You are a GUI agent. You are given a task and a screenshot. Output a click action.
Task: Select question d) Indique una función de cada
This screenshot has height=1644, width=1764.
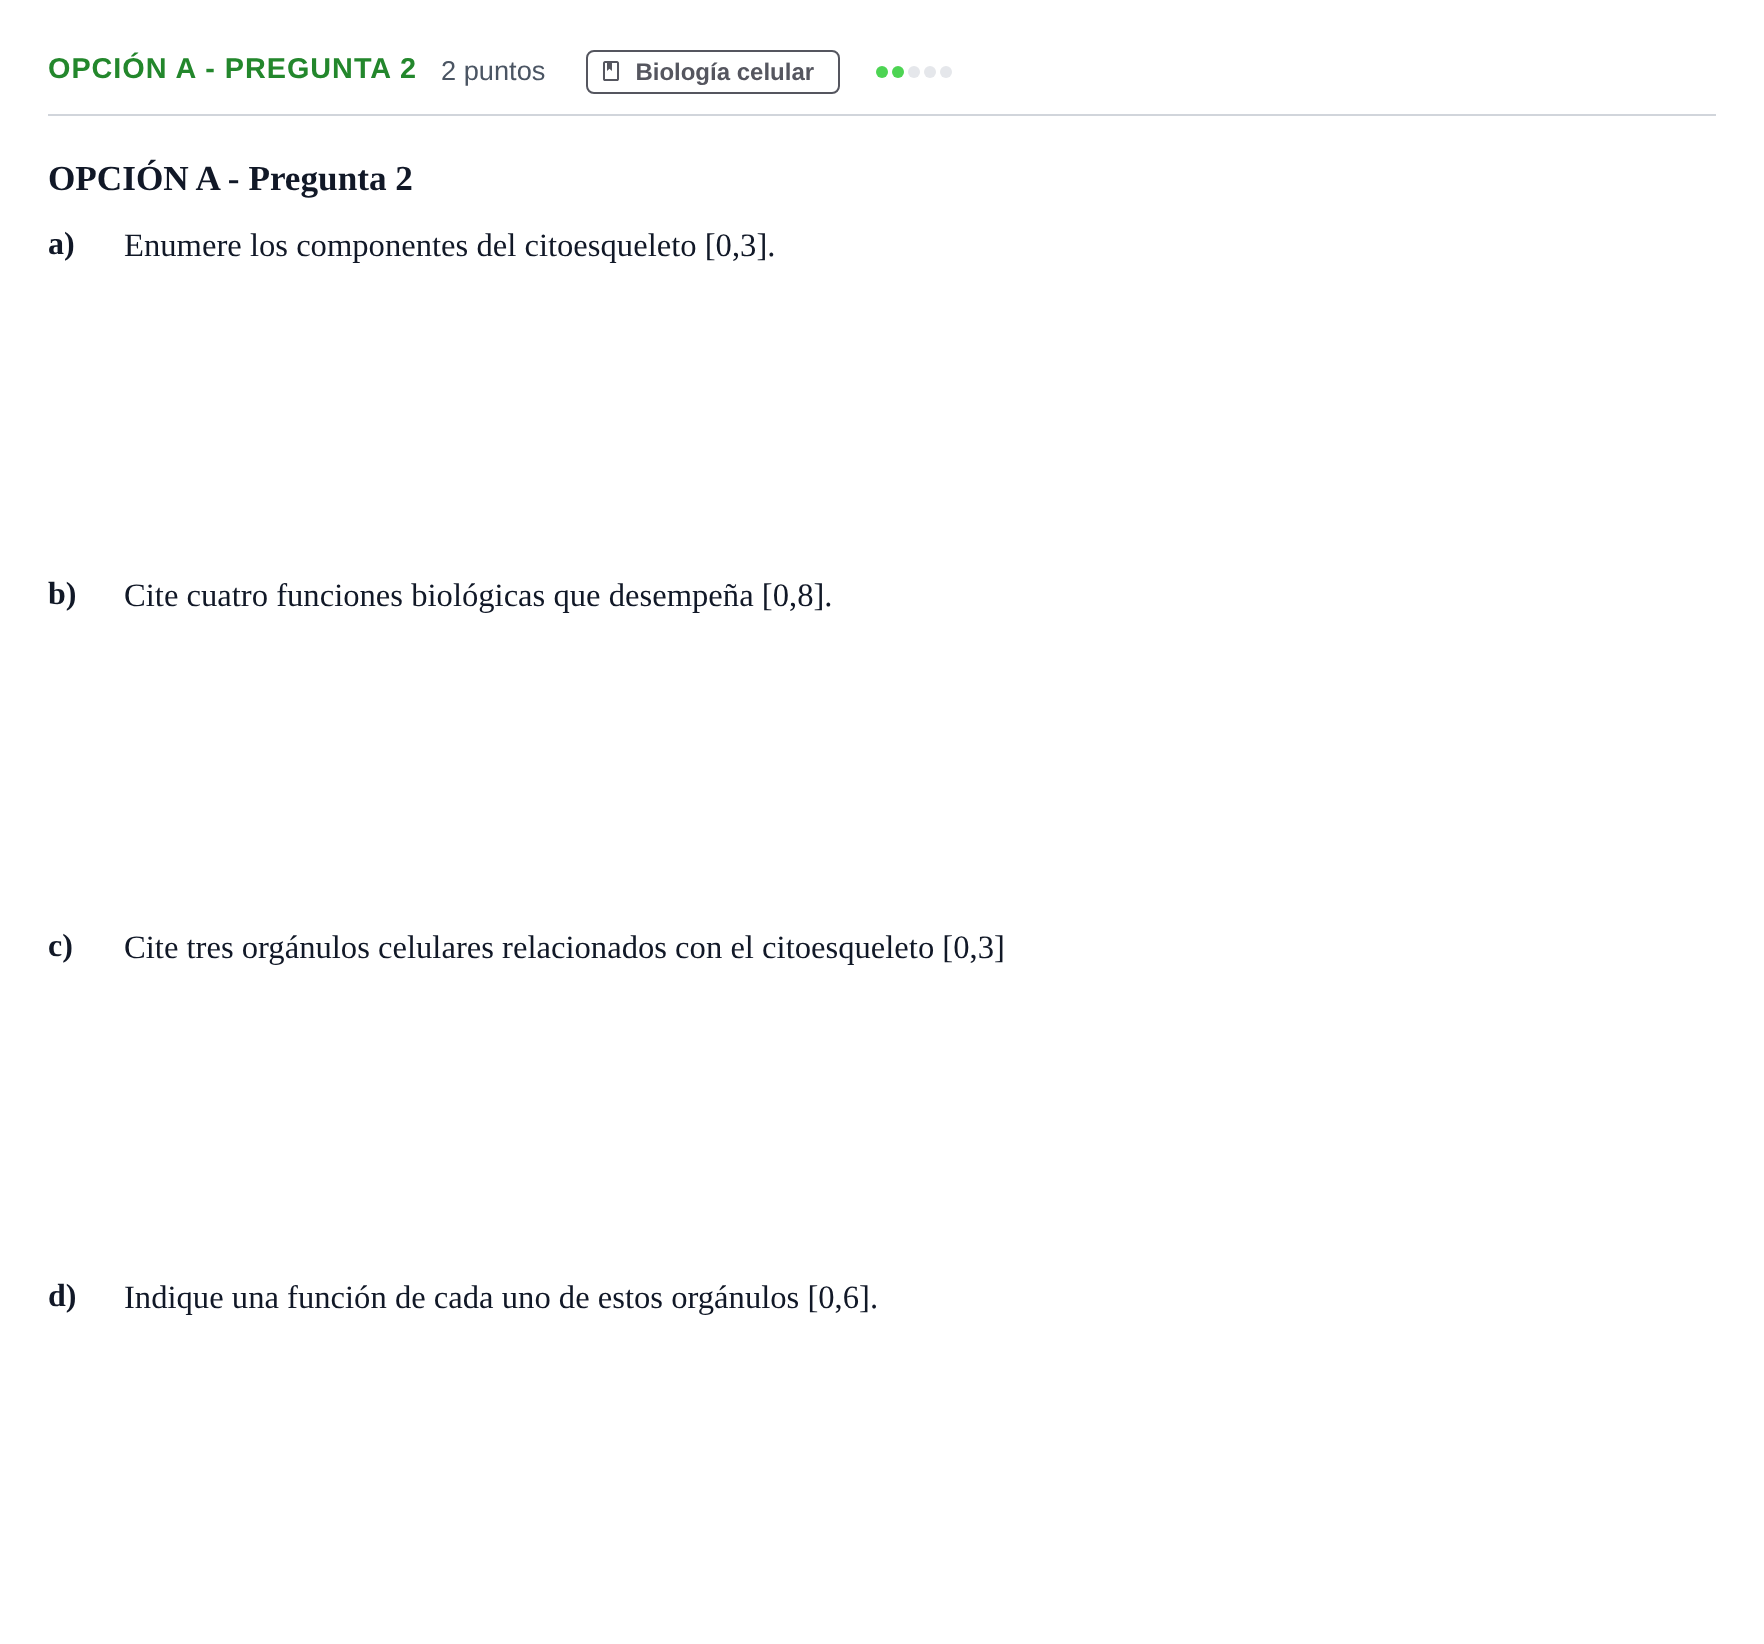click(501, 1298)
